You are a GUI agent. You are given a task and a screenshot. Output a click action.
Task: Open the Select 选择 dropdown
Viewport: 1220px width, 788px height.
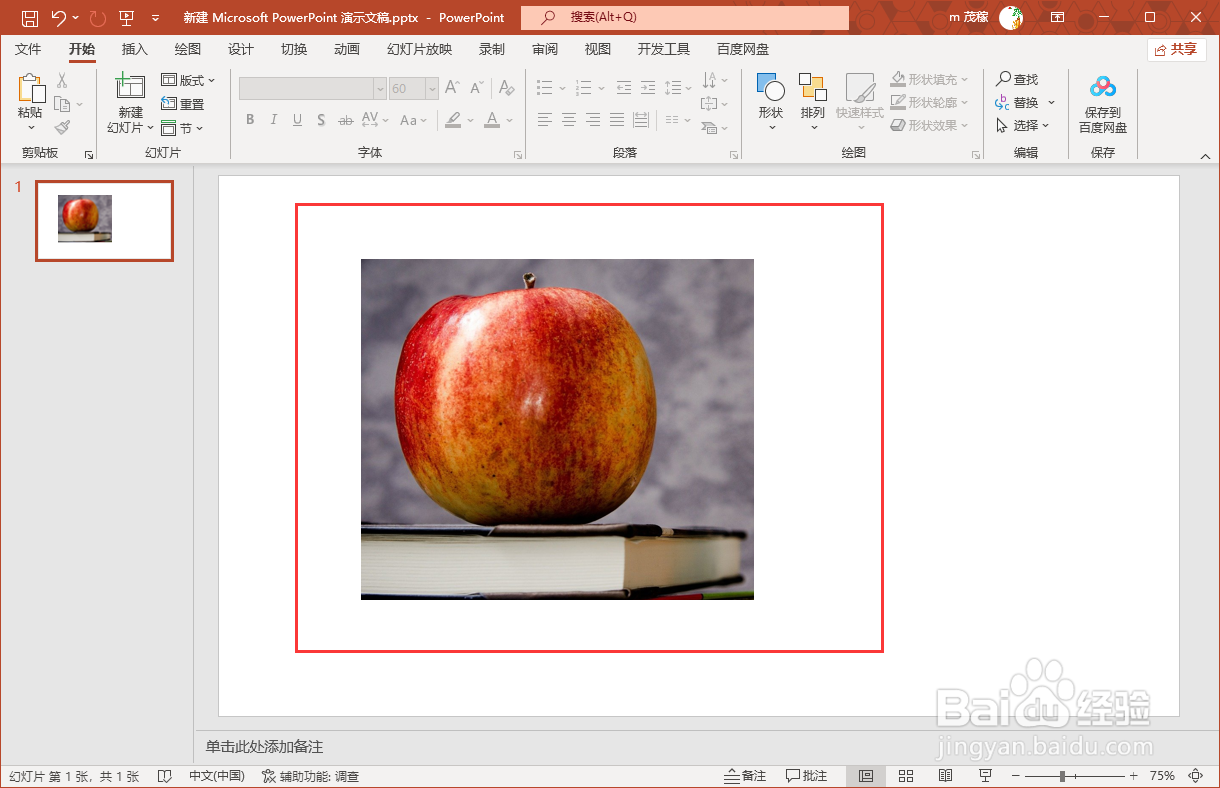(1023, 125)
